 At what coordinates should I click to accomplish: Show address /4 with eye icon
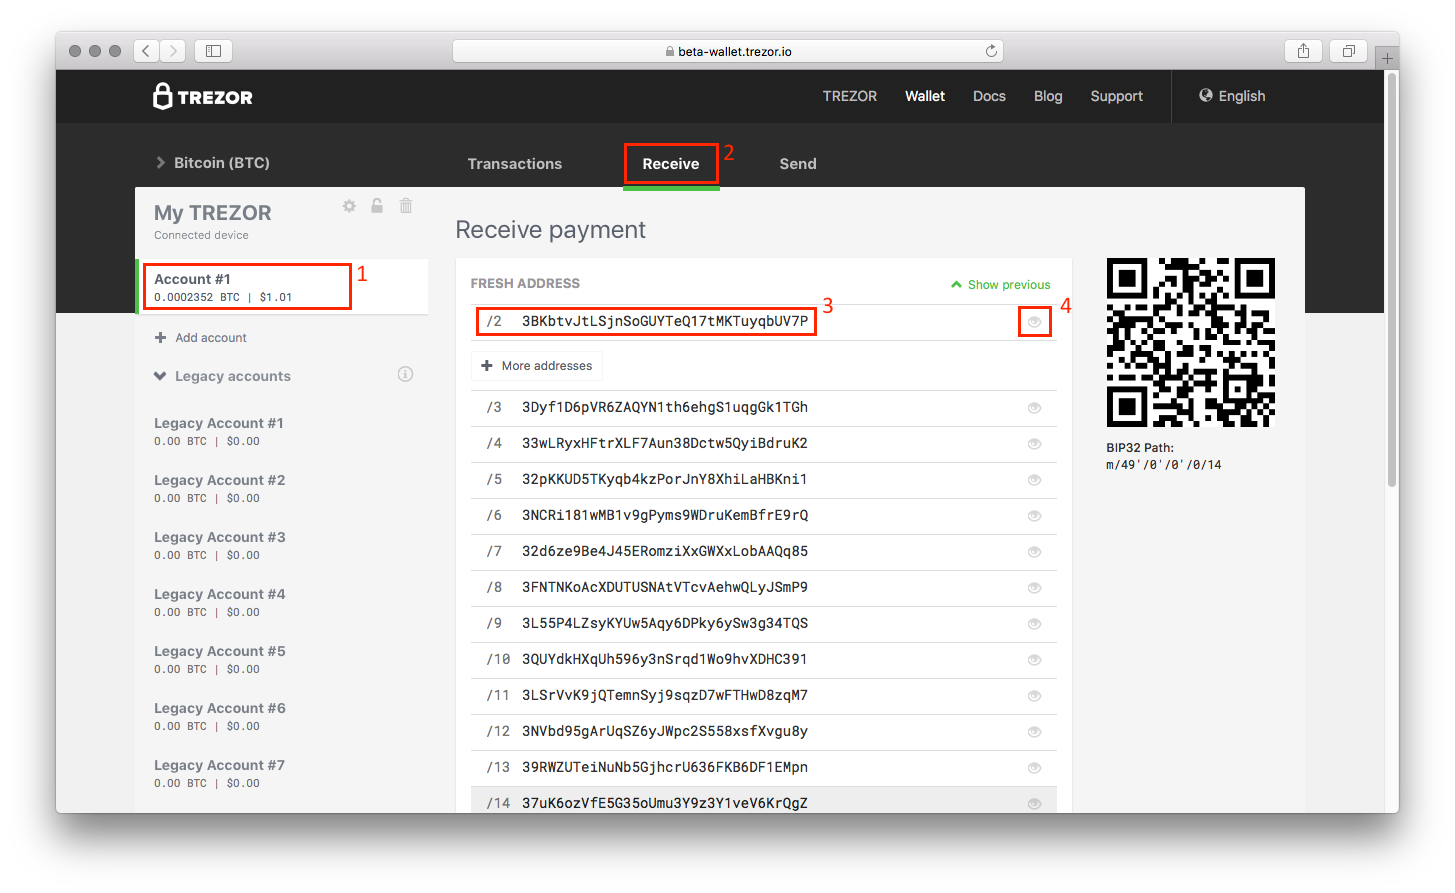pos(1034,444)
